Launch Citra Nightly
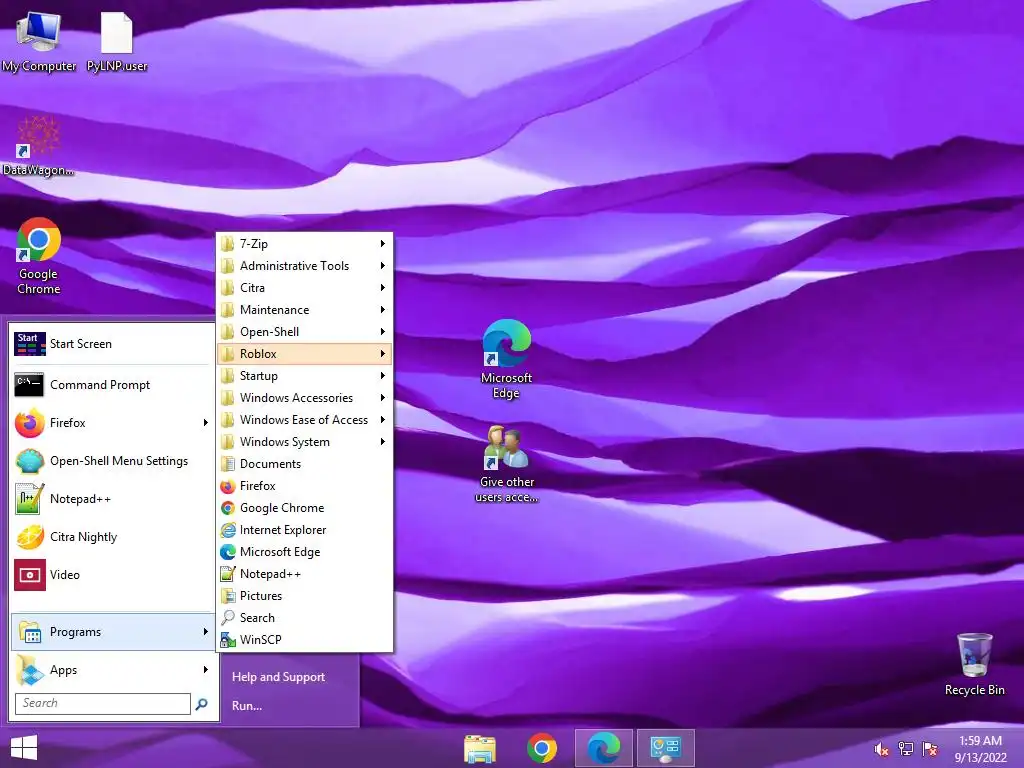The image size is (1024, 768). pyautogui.click(x=113, y=537)
